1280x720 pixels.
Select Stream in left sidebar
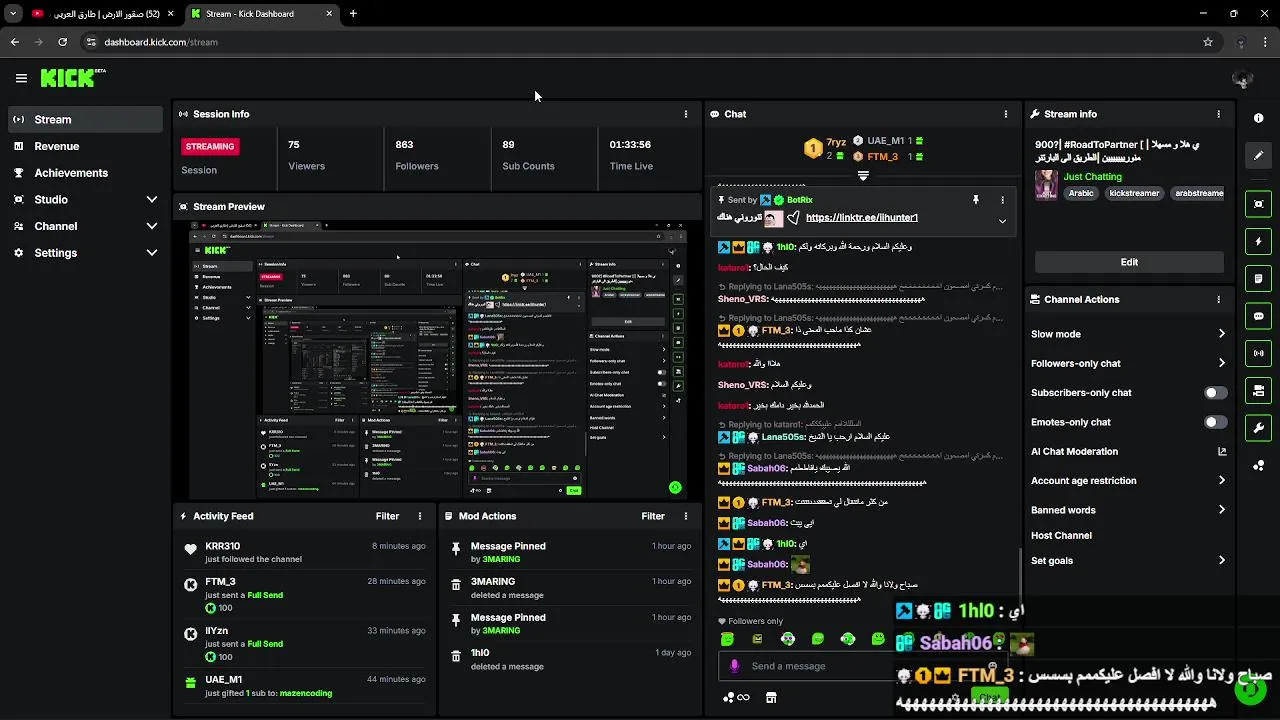coord(84,119)
